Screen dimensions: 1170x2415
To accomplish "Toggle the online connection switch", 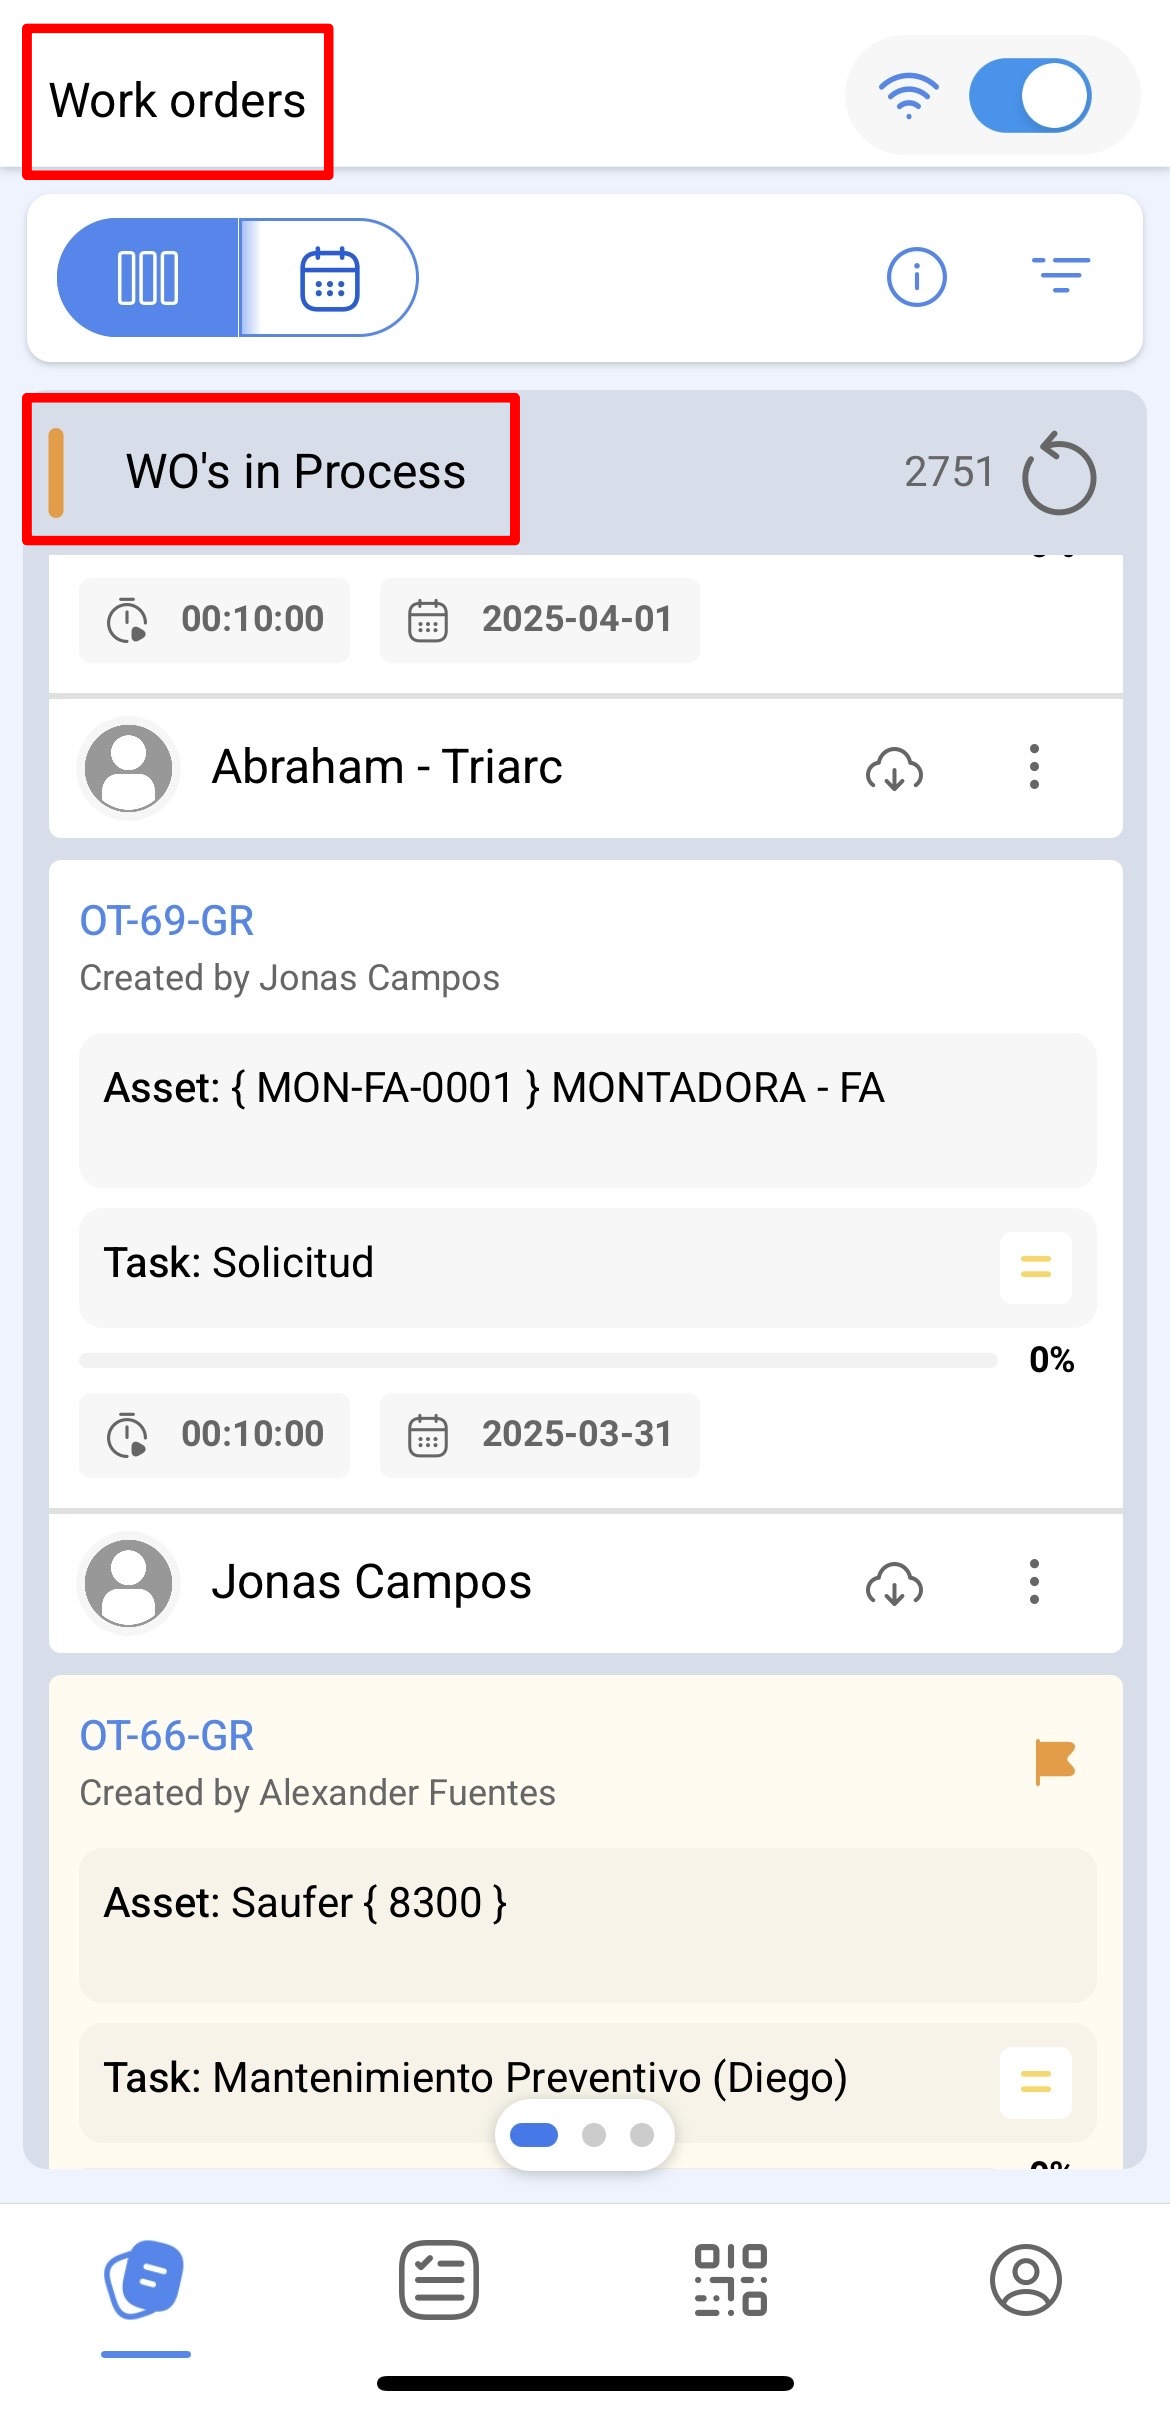I will [1030, 96].
